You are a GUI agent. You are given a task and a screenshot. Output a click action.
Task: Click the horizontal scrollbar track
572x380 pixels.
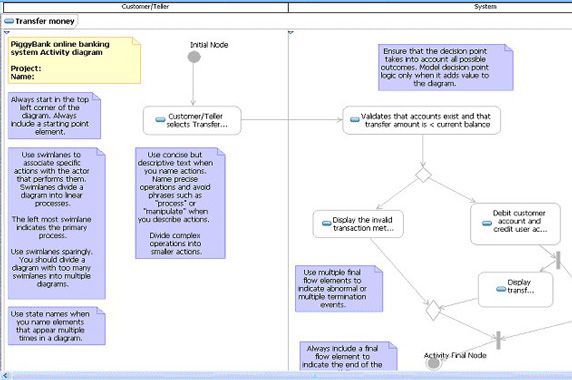pyautogui.click(x=291, y=375)
